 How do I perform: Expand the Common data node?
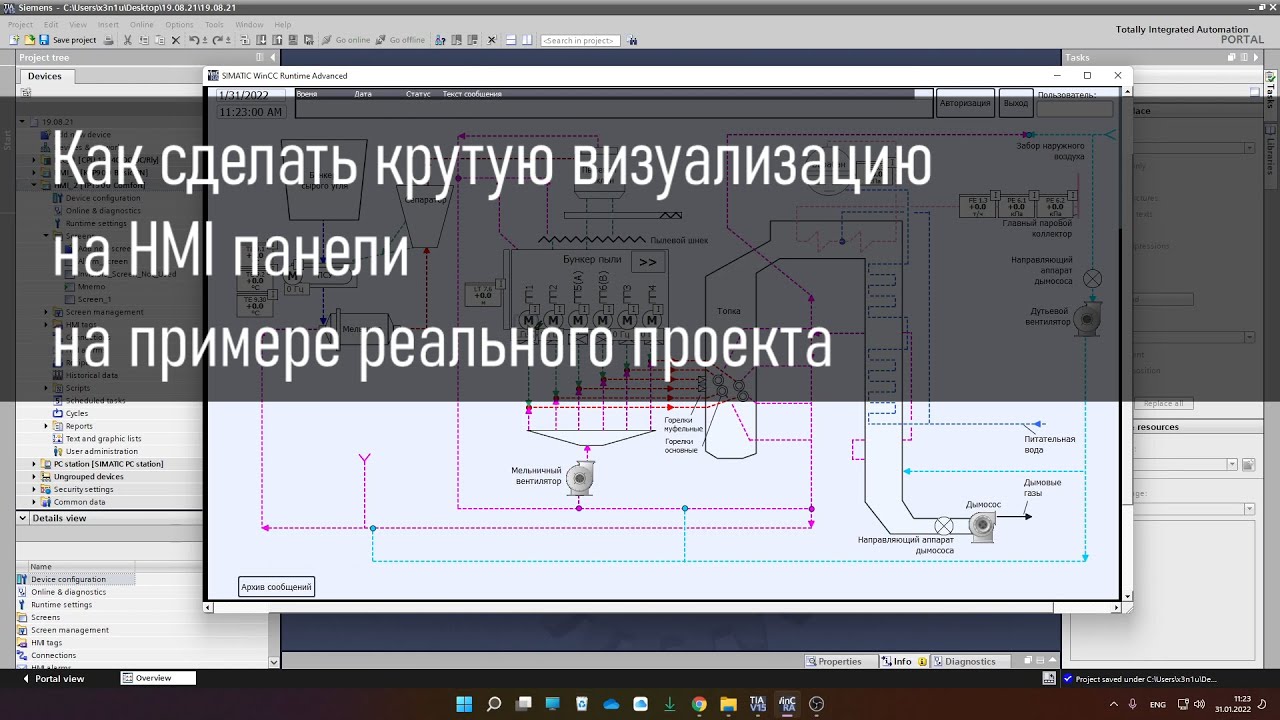click(x=34, y=502)
